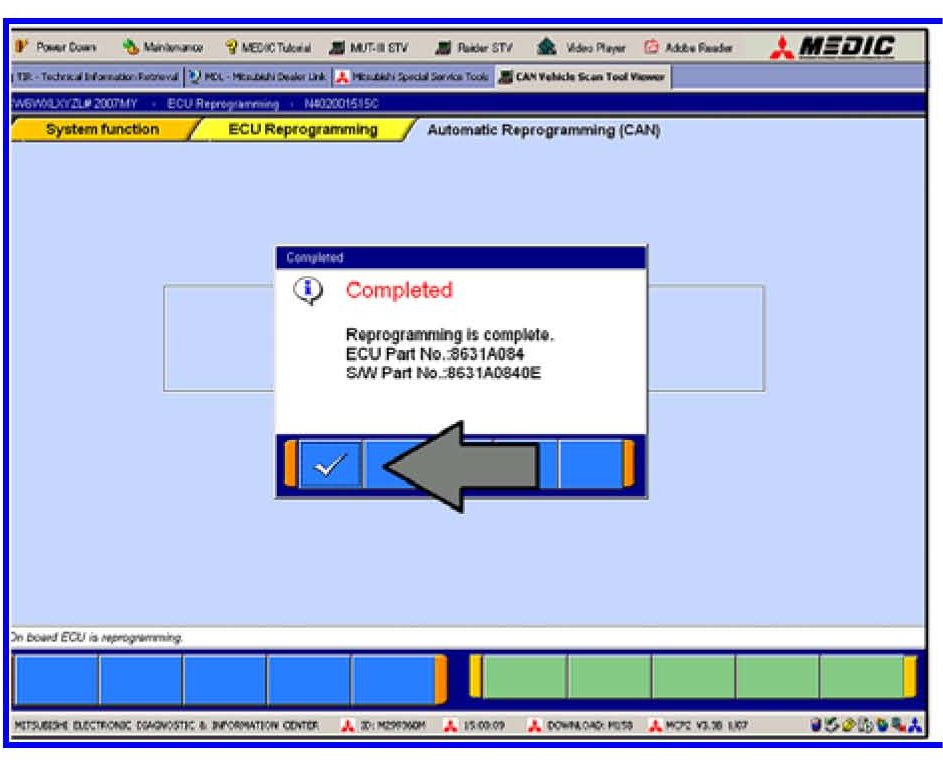Start MUT-III STV application
943x763 pixels.
coord(369,47)
